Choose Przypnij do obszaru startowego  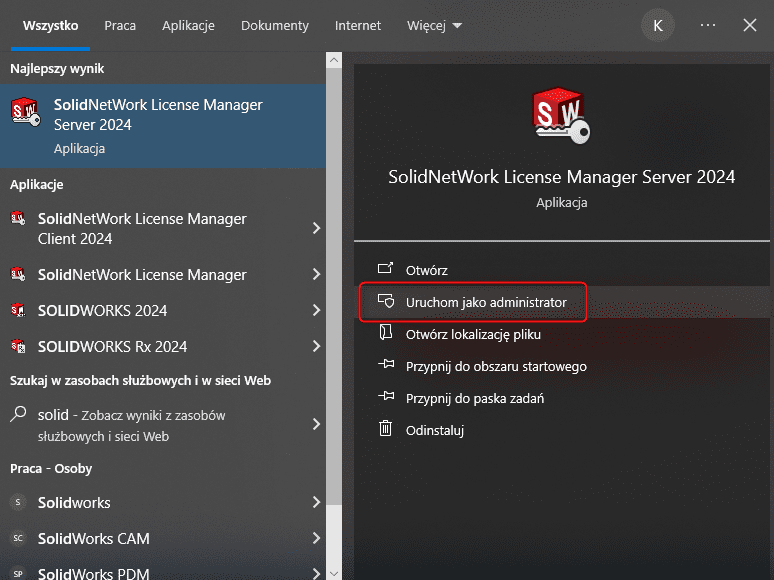561,366
